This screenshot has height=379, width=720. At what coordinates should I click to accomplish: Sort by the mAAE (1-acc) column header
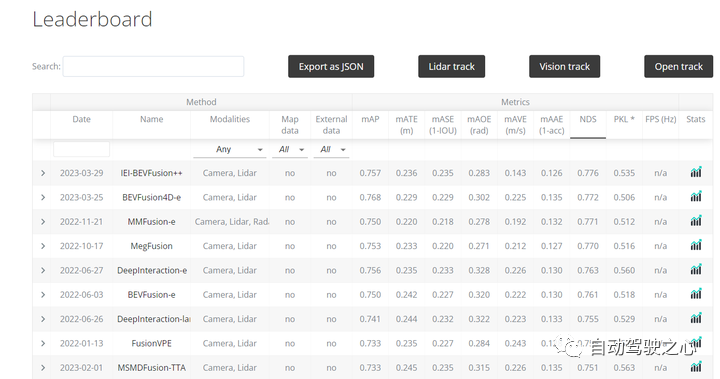(551, 125)
